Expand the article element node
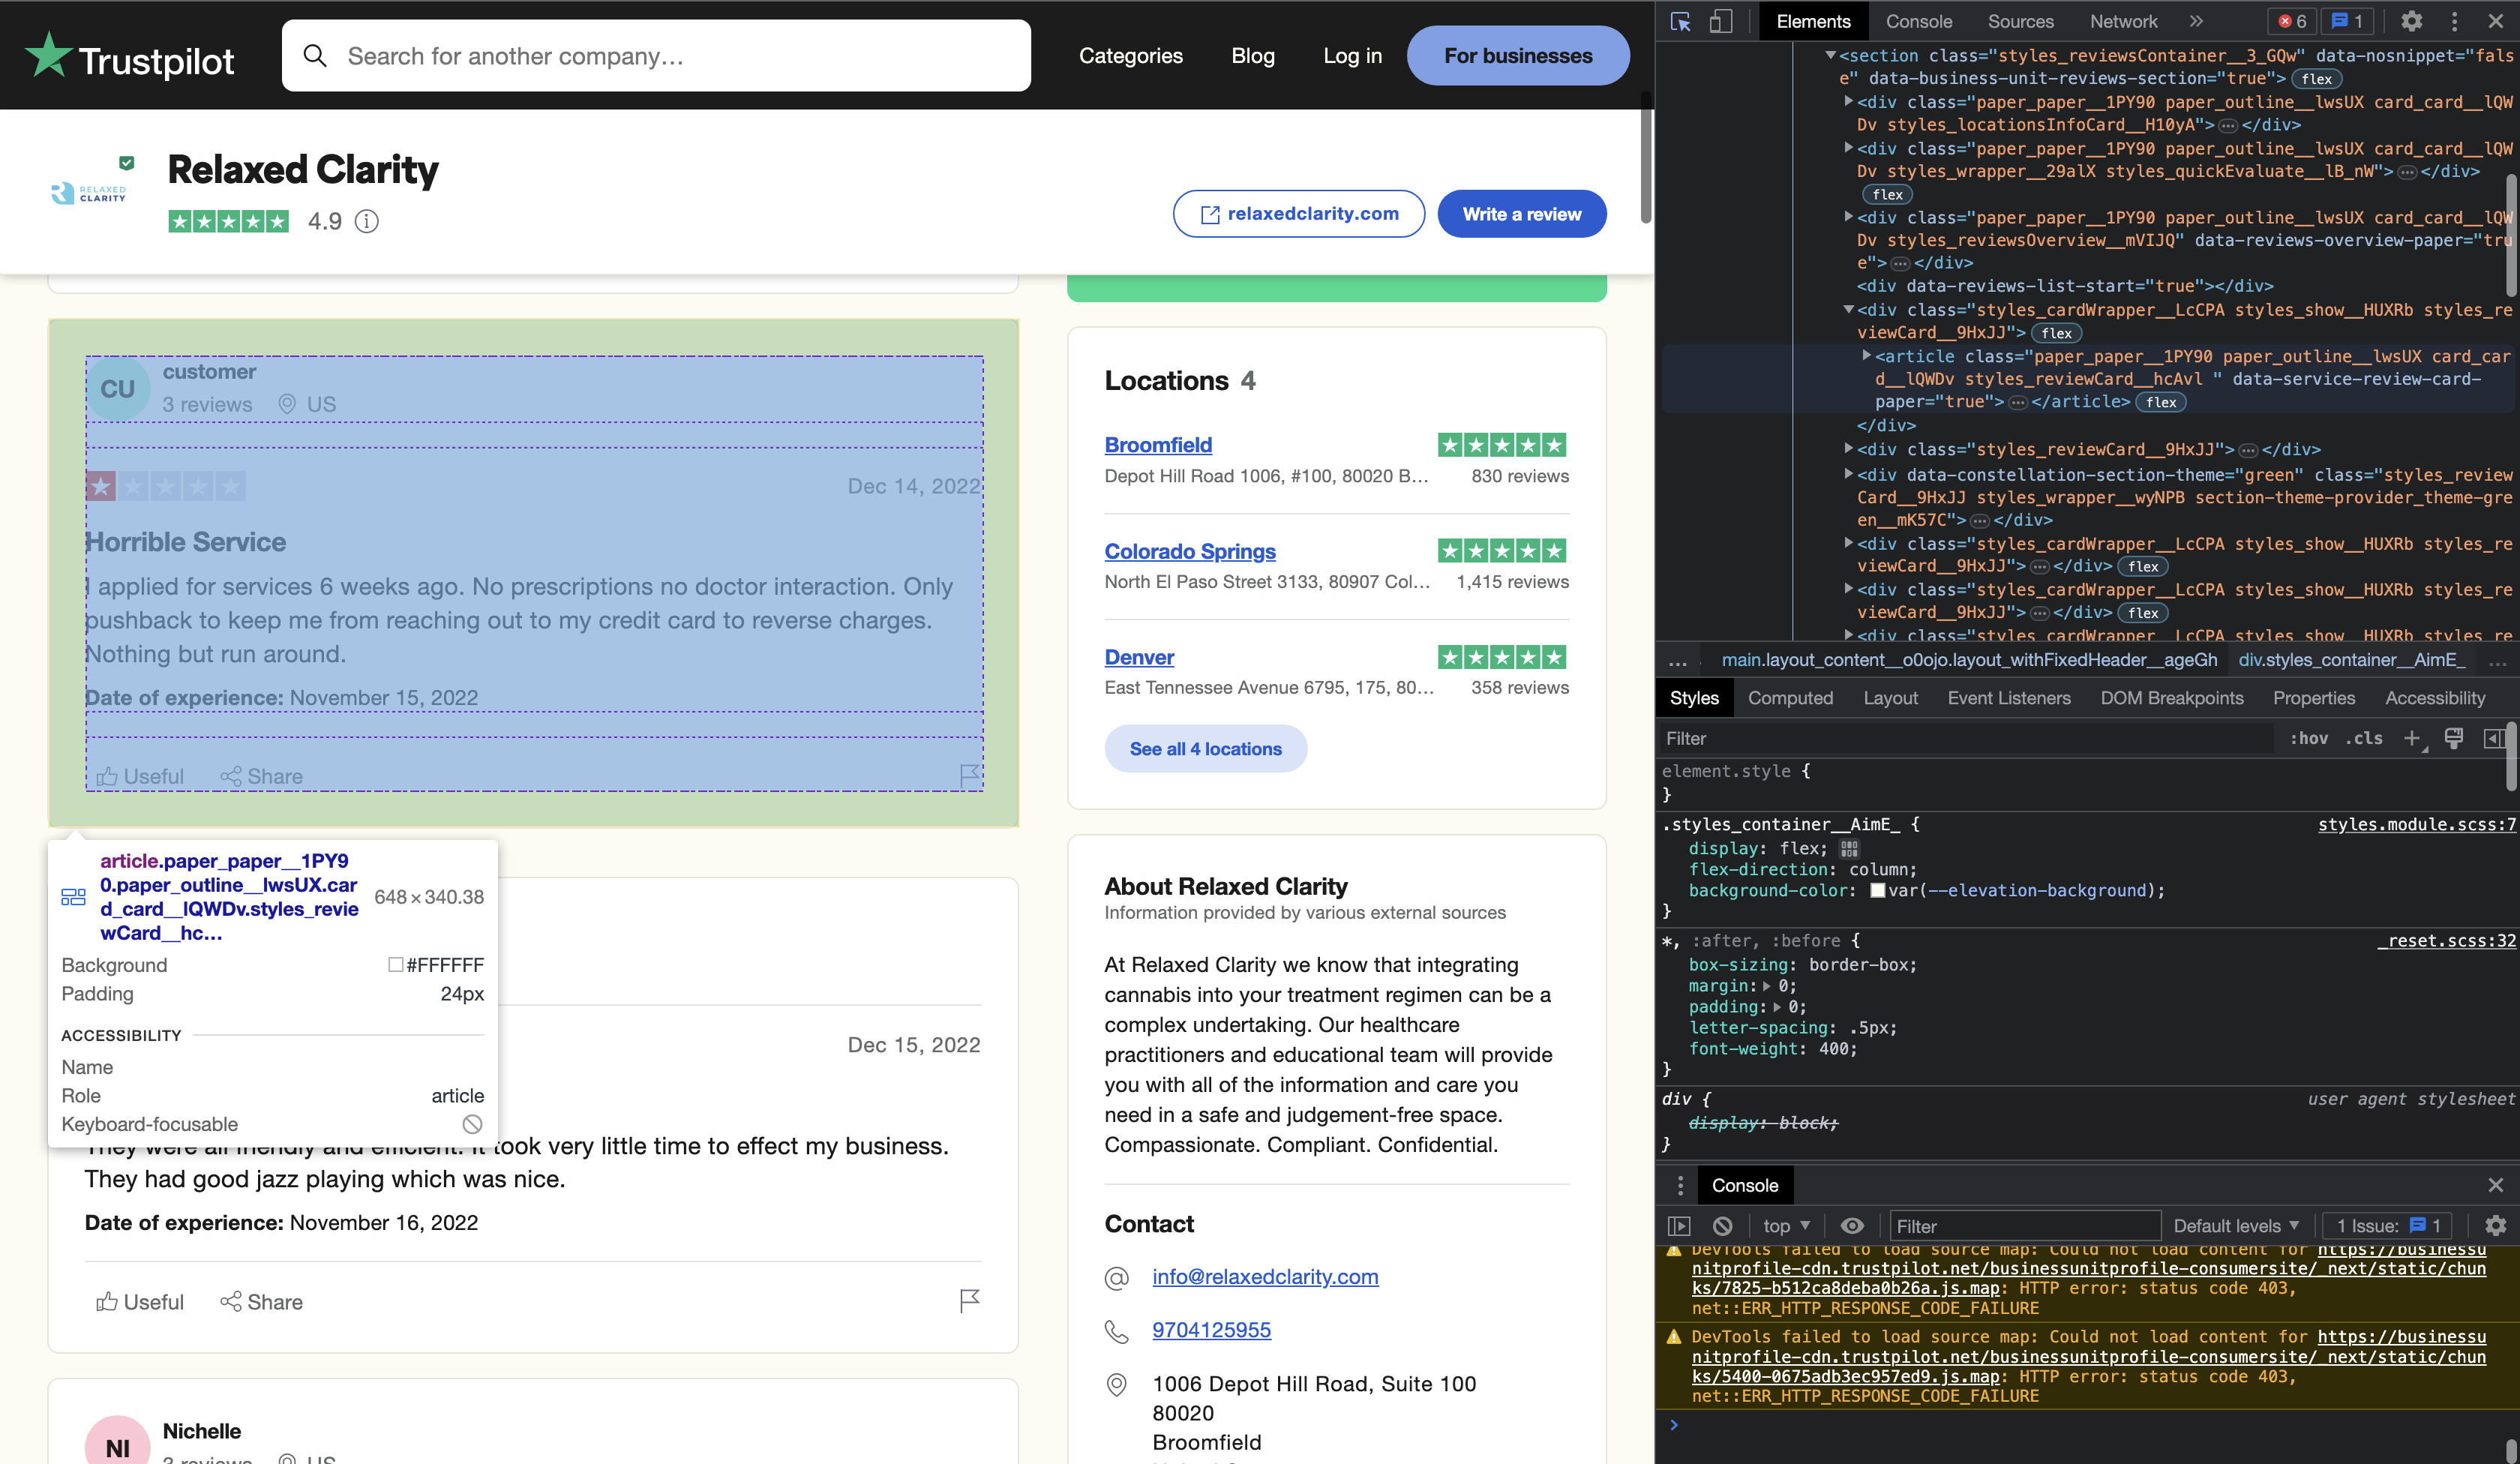The image size is (2520, 1464). click(1866, 356)
